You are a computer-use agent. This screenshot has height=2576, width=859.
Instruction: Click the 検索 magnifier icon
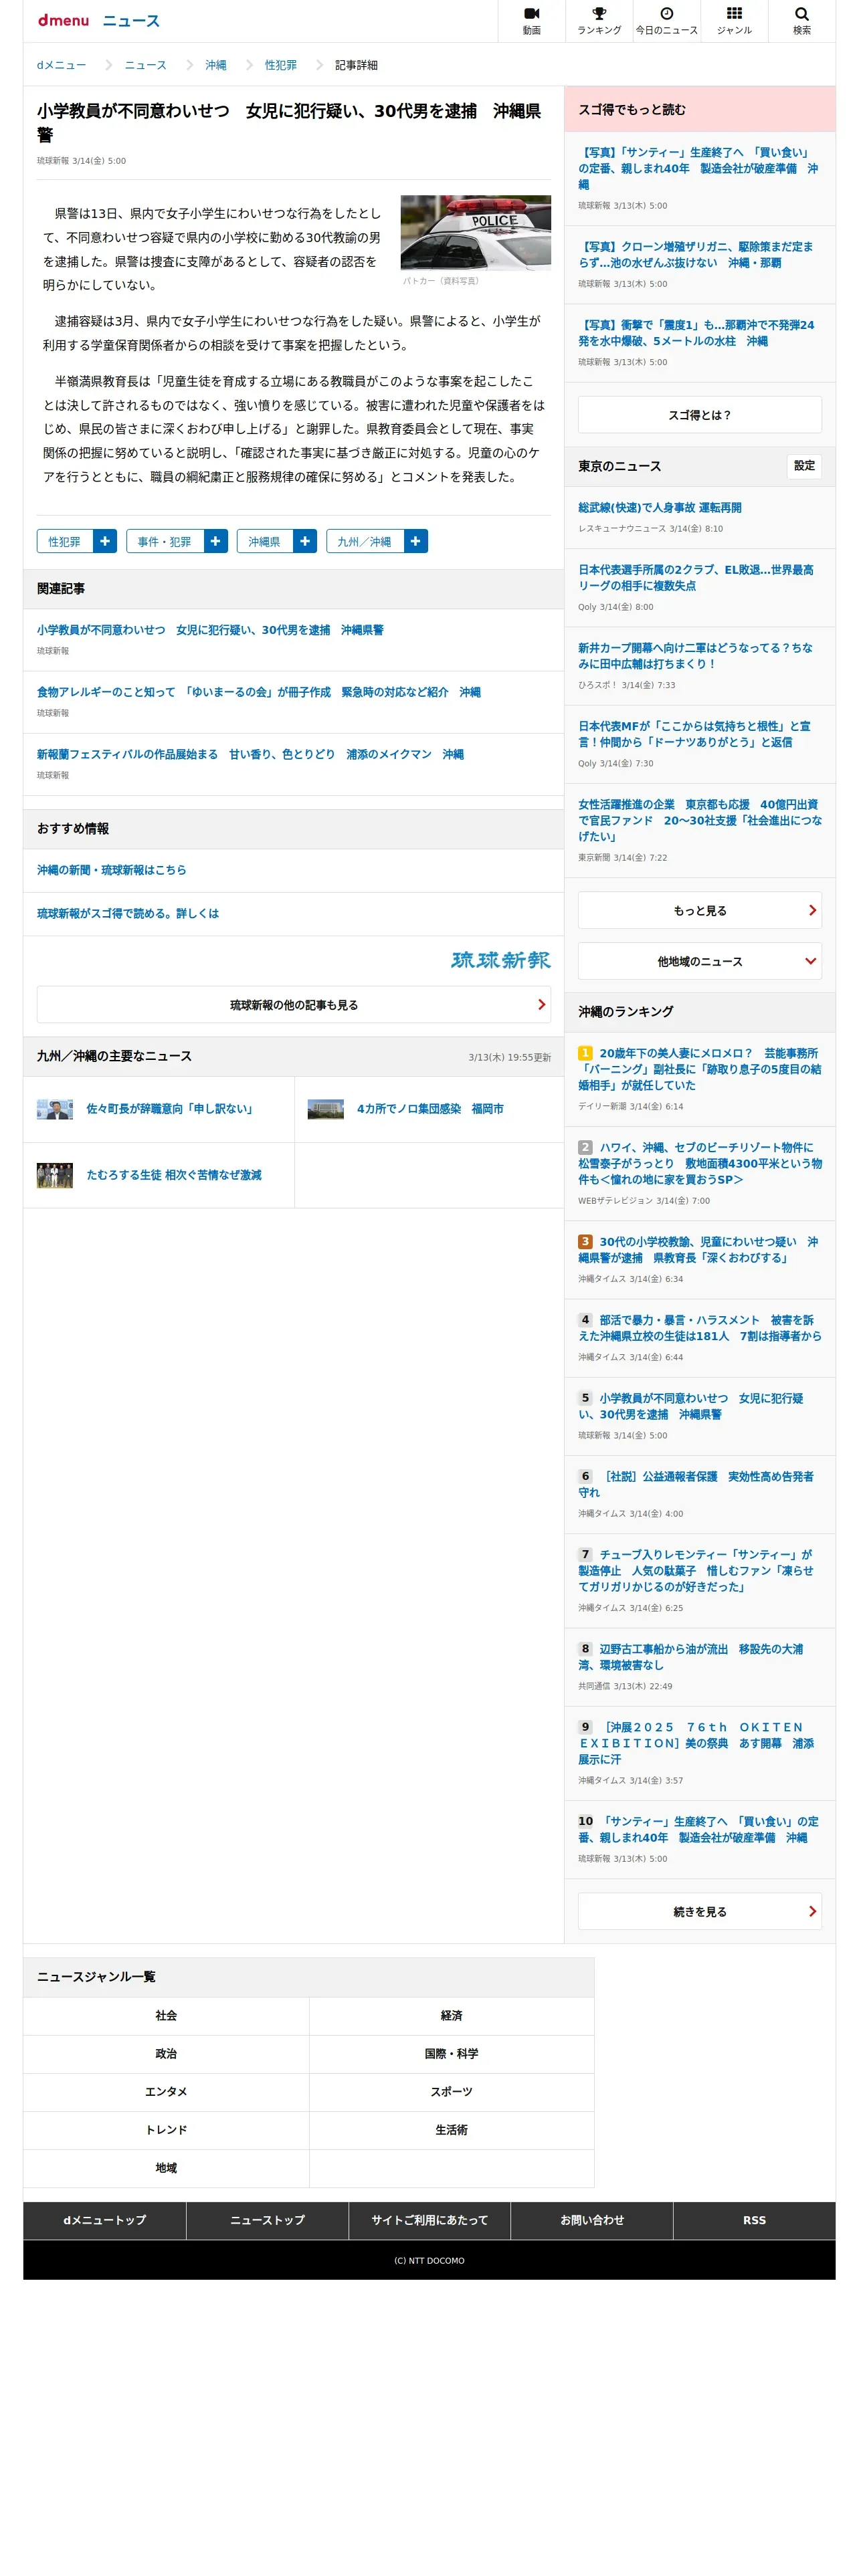(801, 21)
